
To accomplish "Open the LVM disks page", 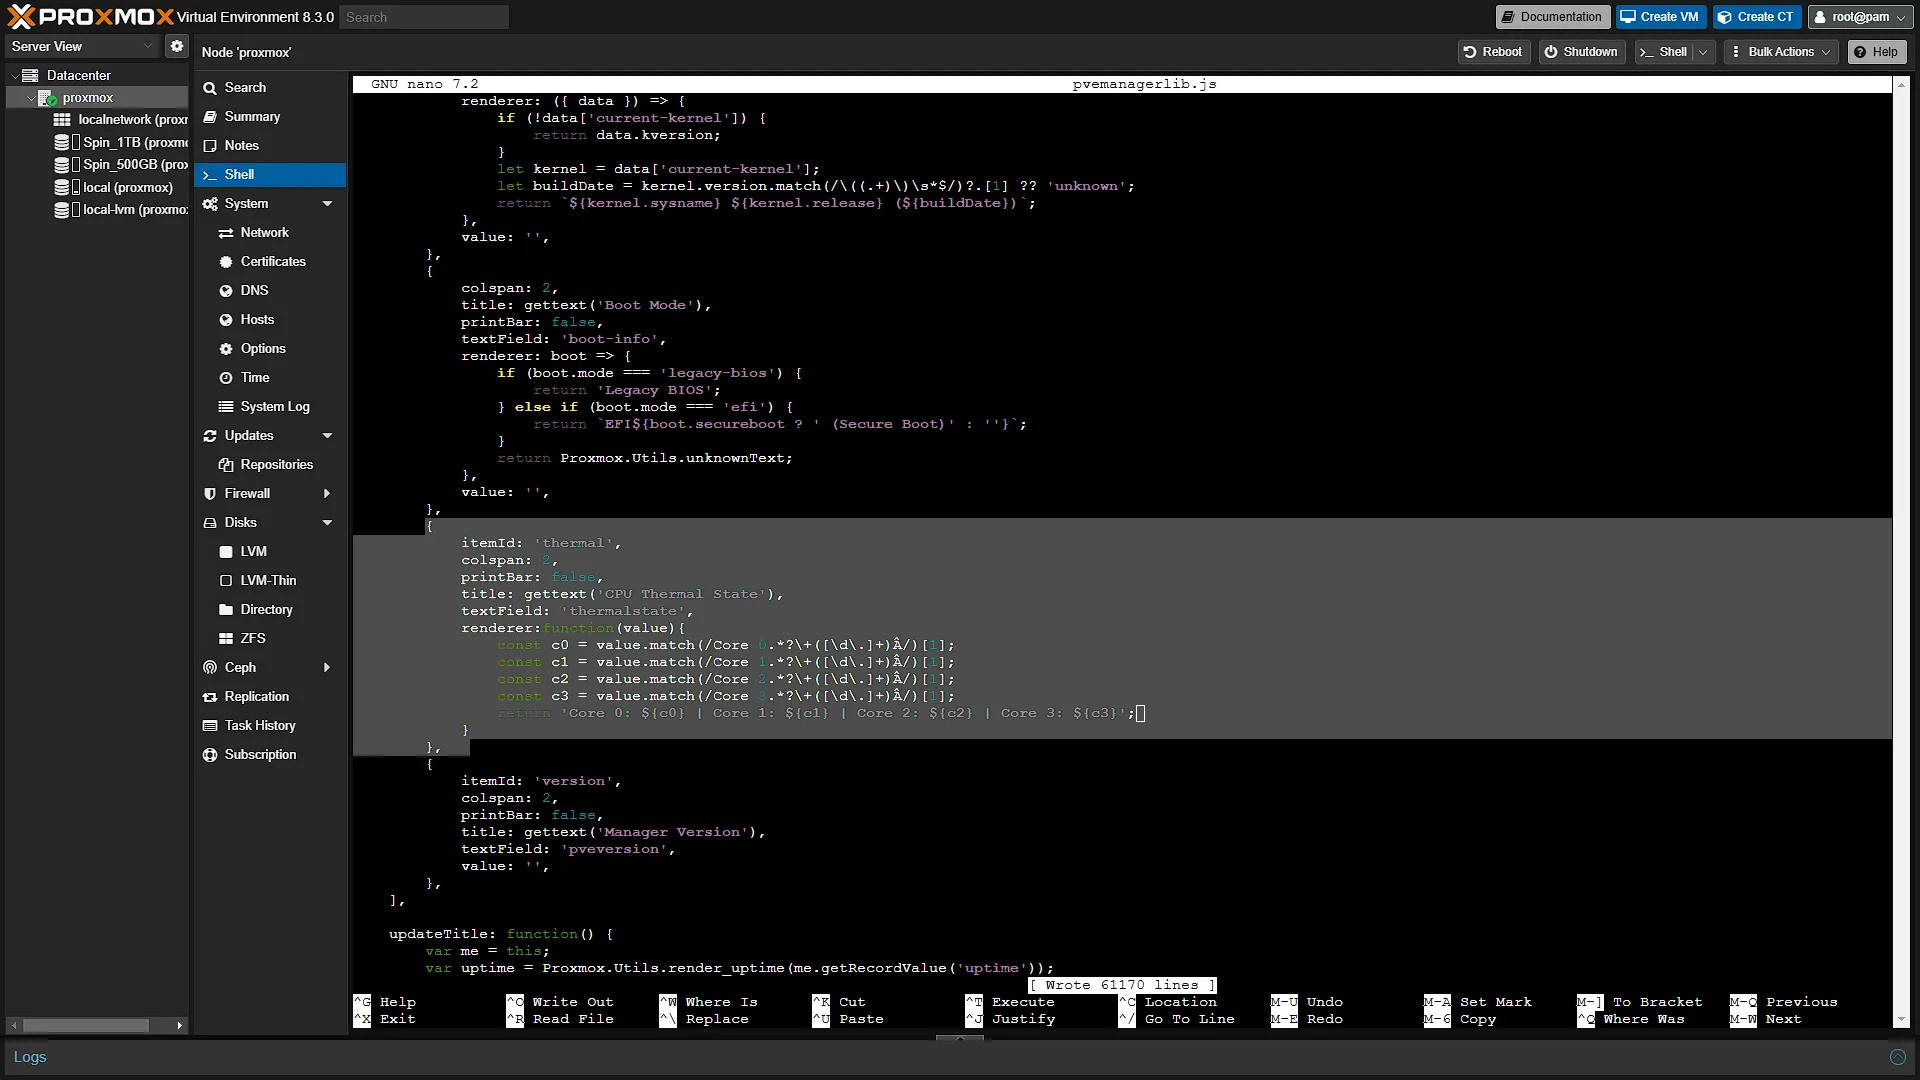I will pos(270,552).
